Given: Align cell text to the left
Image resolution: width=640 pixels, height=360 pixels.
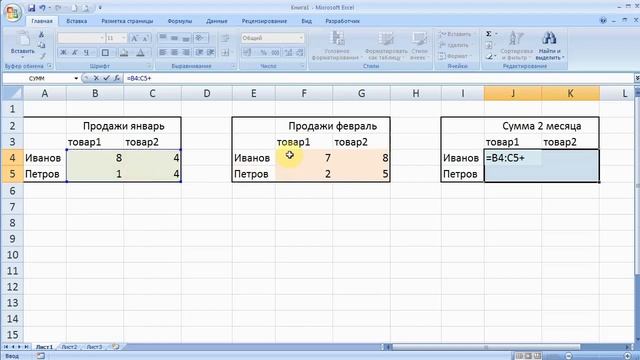Looking at the screenshot, I should click(x=162, y=53).
